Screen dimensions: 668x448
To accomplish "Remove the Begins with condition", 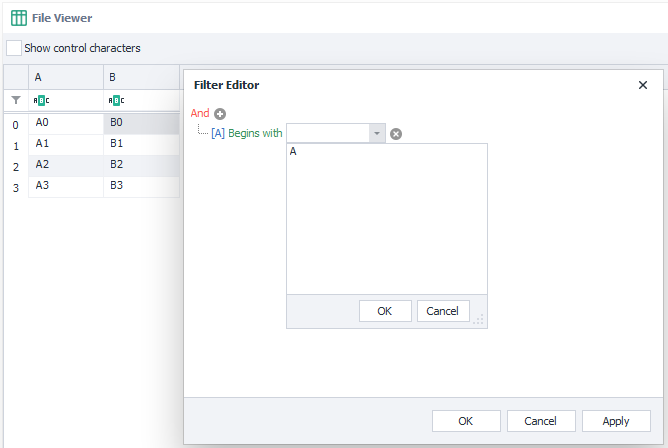I will (396, 134).
